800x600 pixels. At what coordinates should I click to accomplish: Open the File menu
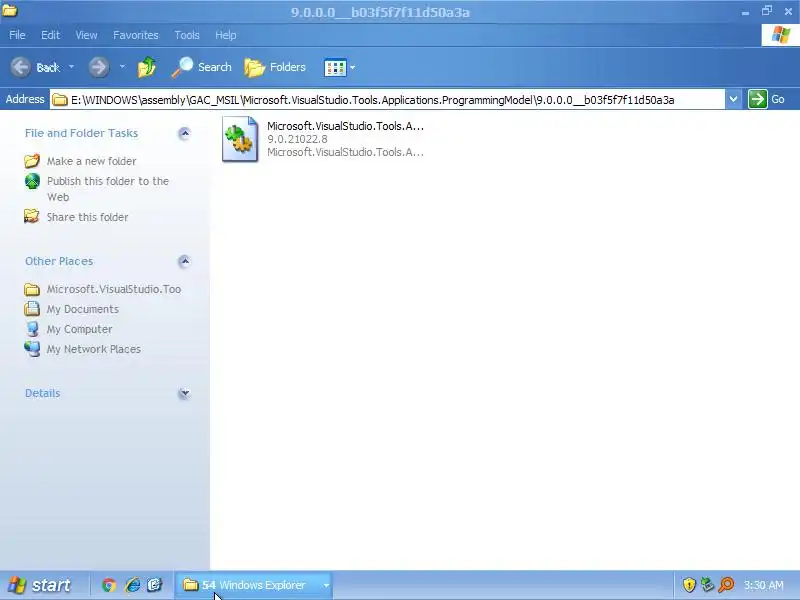(17, 35)
